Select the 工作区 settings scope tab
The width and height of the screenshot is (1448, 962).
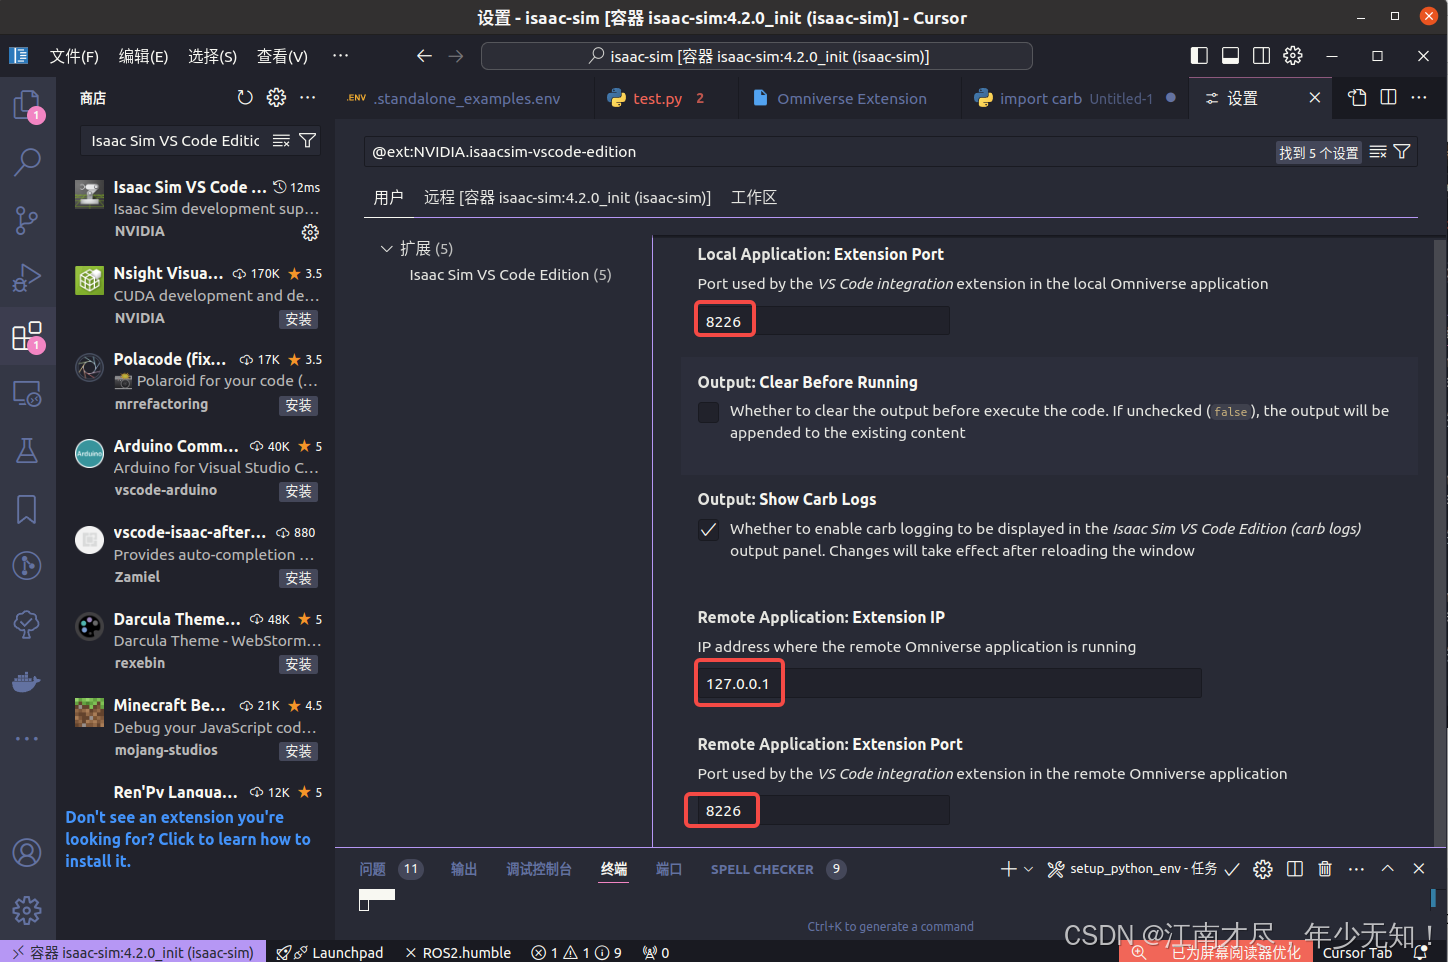754,198
